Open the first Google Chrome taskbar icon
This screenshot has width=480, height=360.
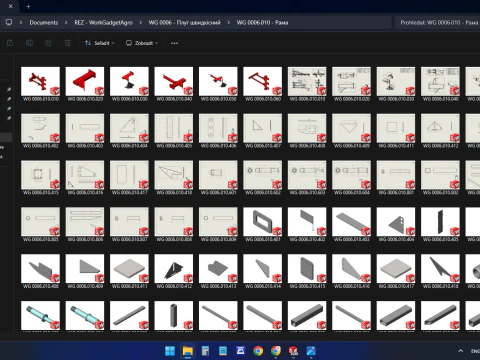258,351
